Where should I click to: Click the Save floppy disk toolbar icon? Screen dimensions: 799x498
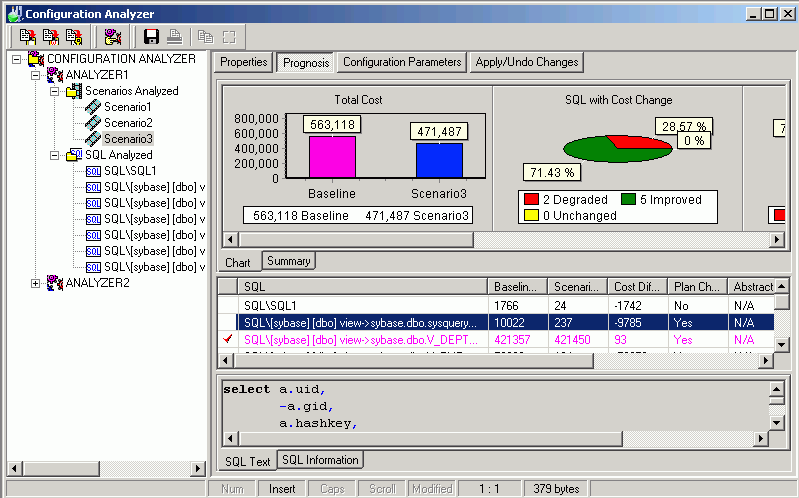(x=152, y=37)
